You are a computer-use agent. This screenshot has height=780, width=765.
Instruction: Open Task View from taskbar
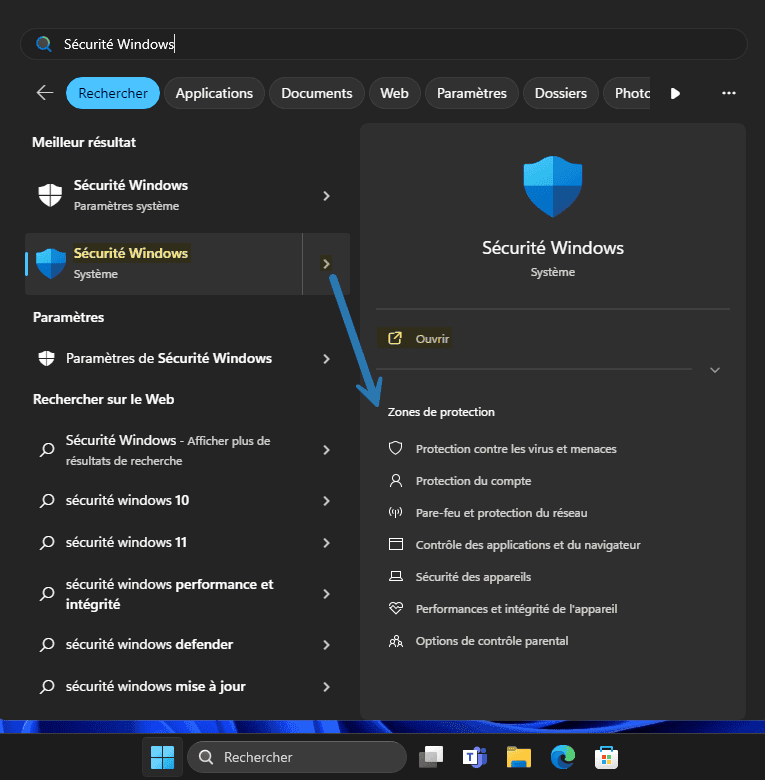(431, 757)
